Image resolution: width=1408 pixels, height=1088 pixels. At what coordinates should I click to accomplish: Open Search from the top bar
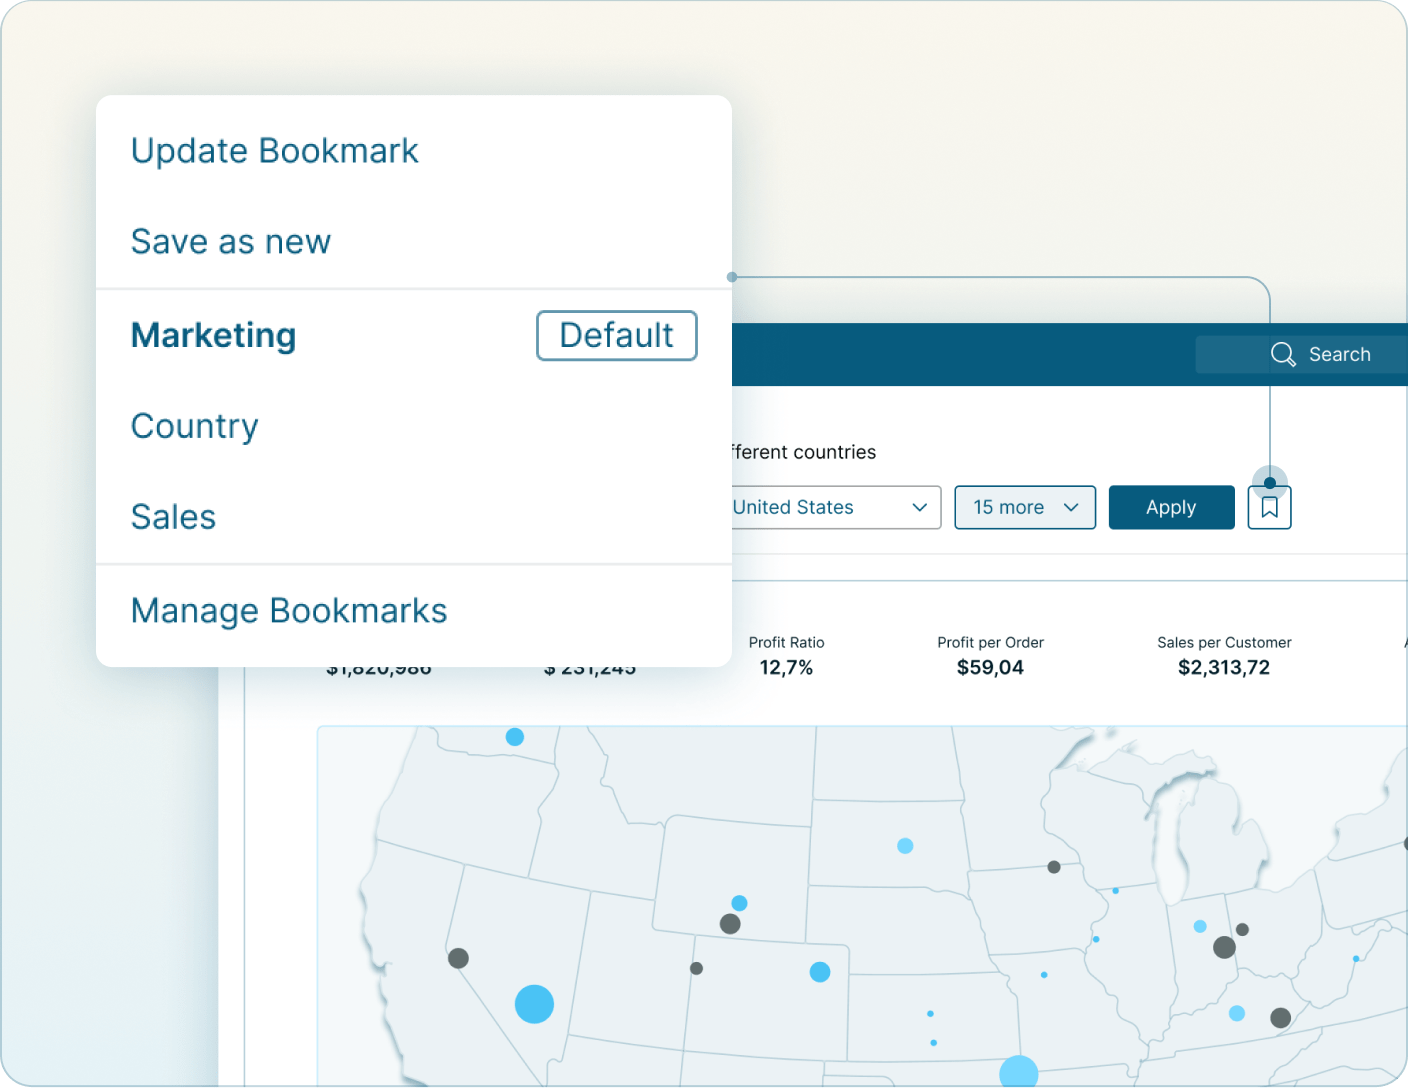tap(1339, 354)
